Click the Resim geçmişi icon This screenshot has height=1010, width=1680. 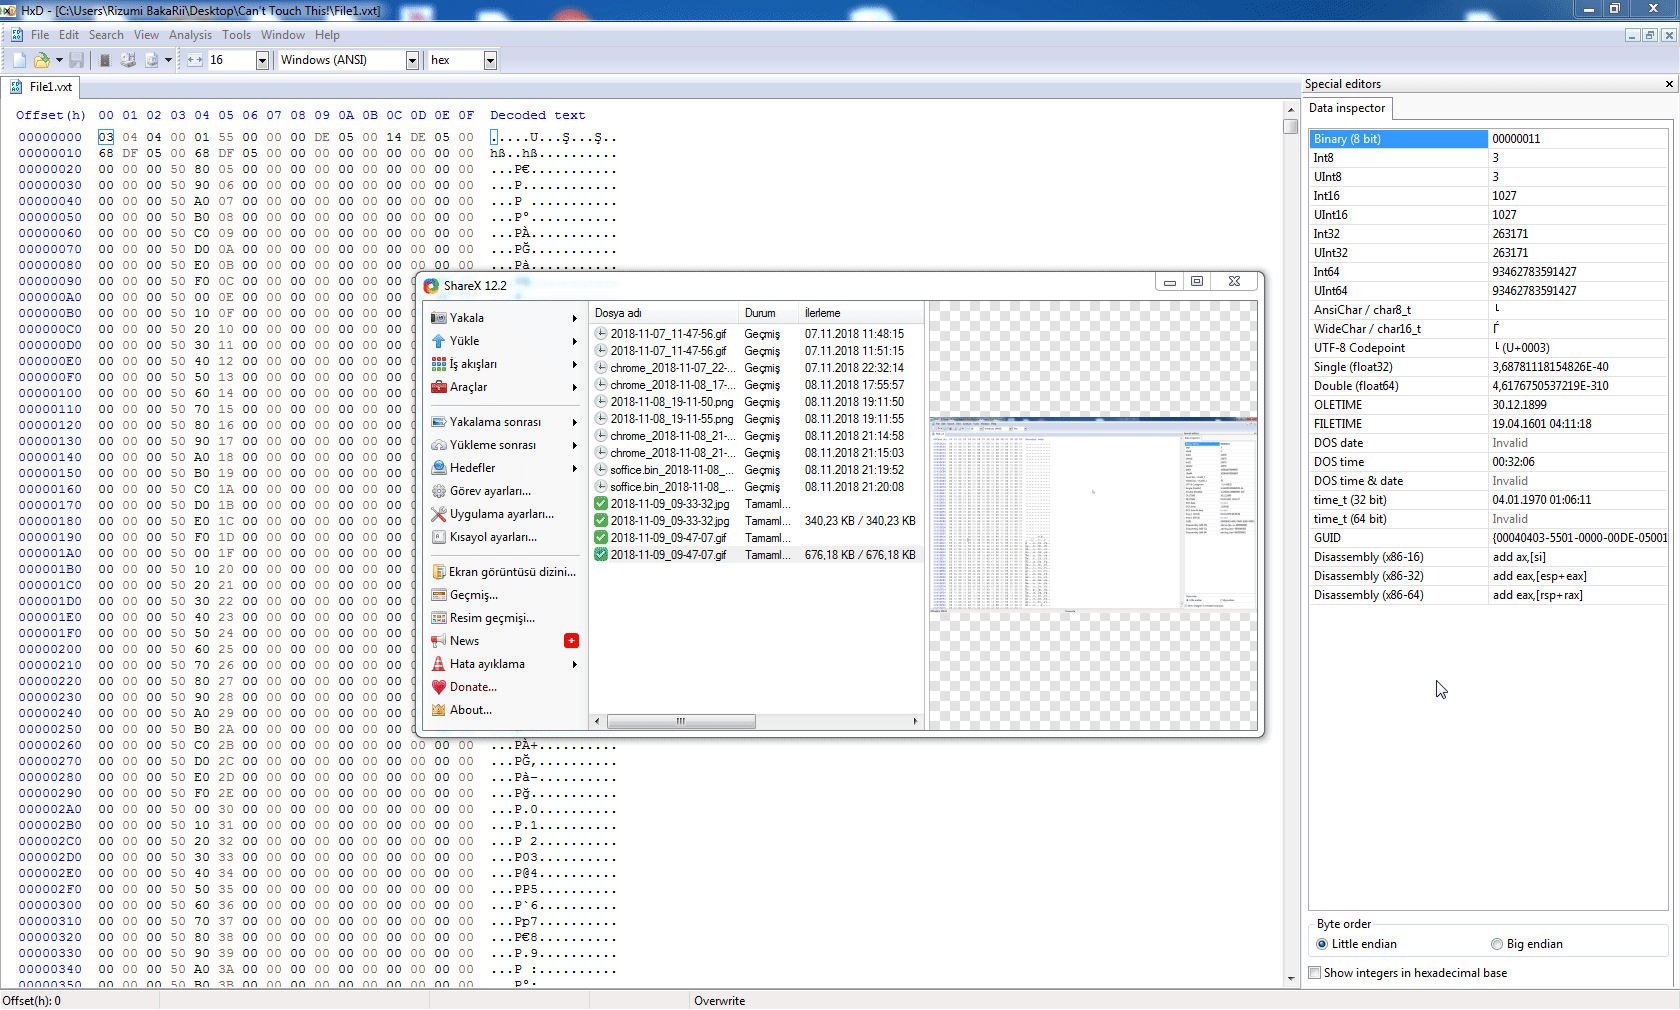[438, 618]
